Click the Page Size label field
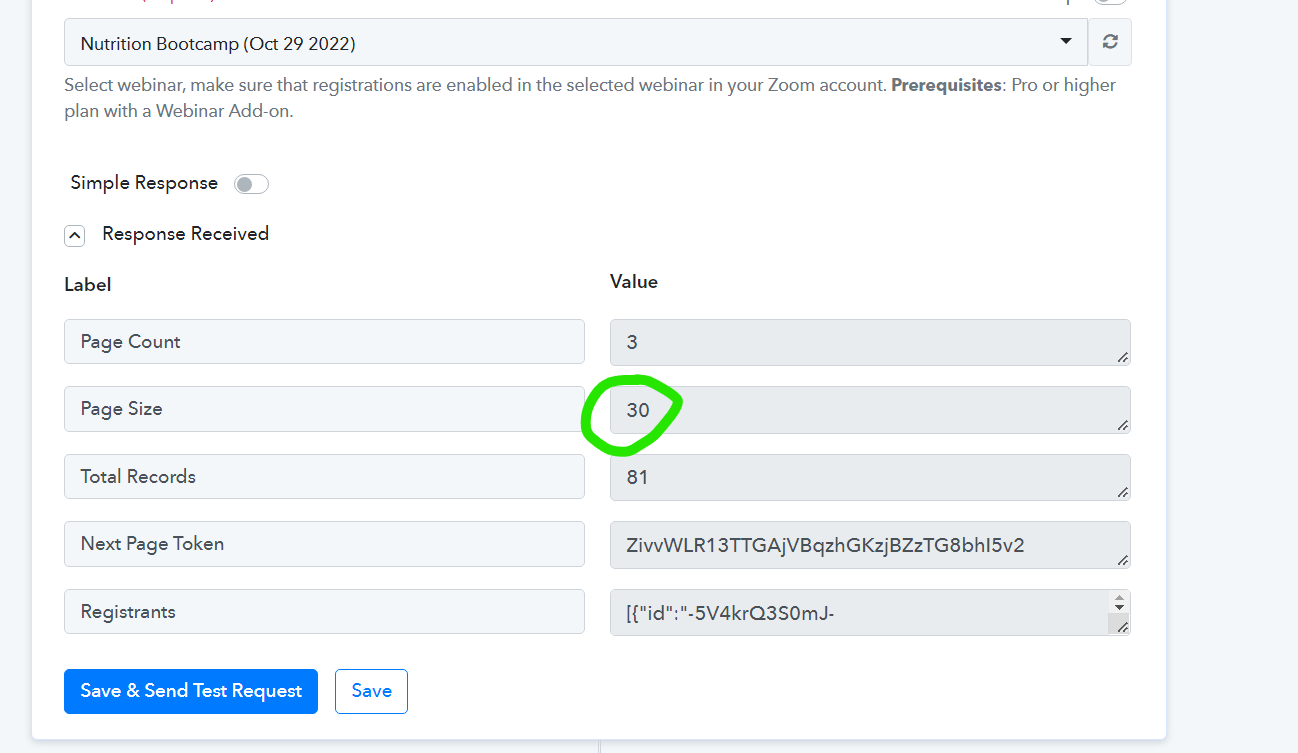The image size is (1298, 753). point(324,409)
